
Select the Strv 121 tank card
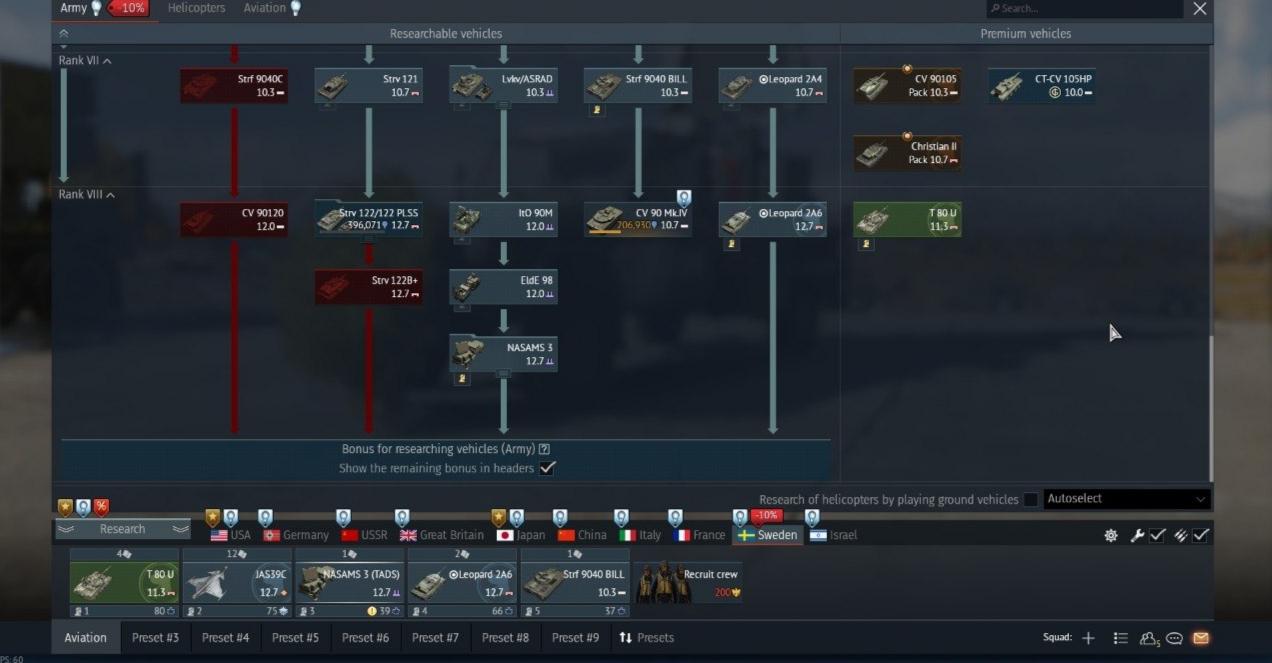368,86
